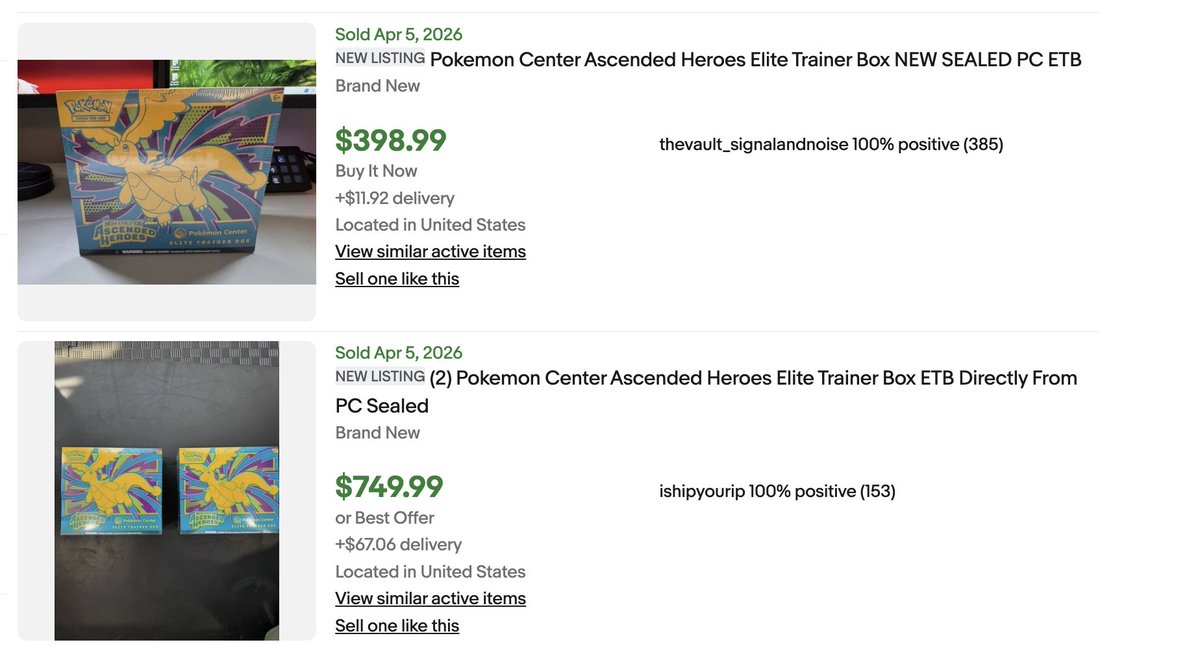
Task: Click the "NEW LISTING" badge on first result
Action: (x=380, y=58)
